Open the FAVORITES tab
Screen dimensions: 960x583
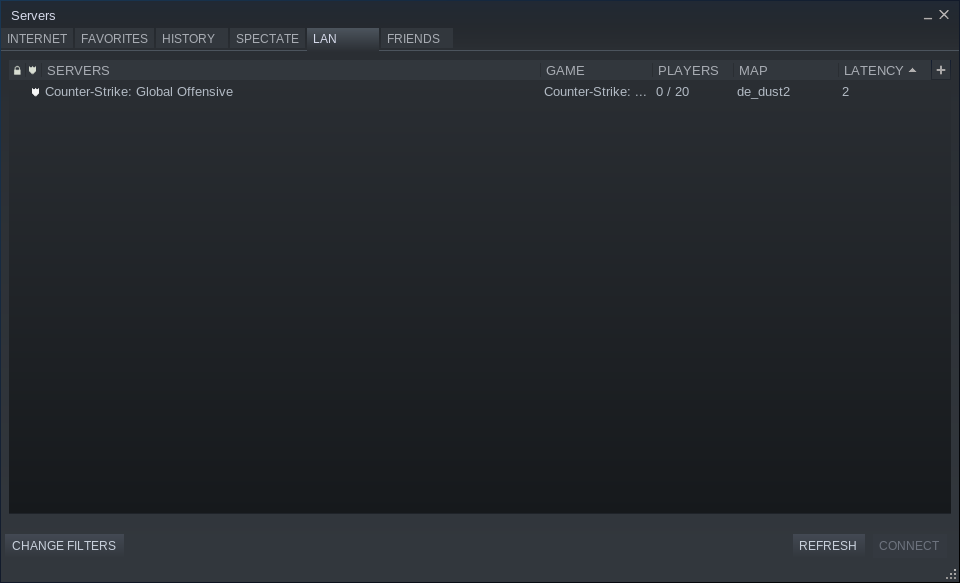tap(114, 39)
